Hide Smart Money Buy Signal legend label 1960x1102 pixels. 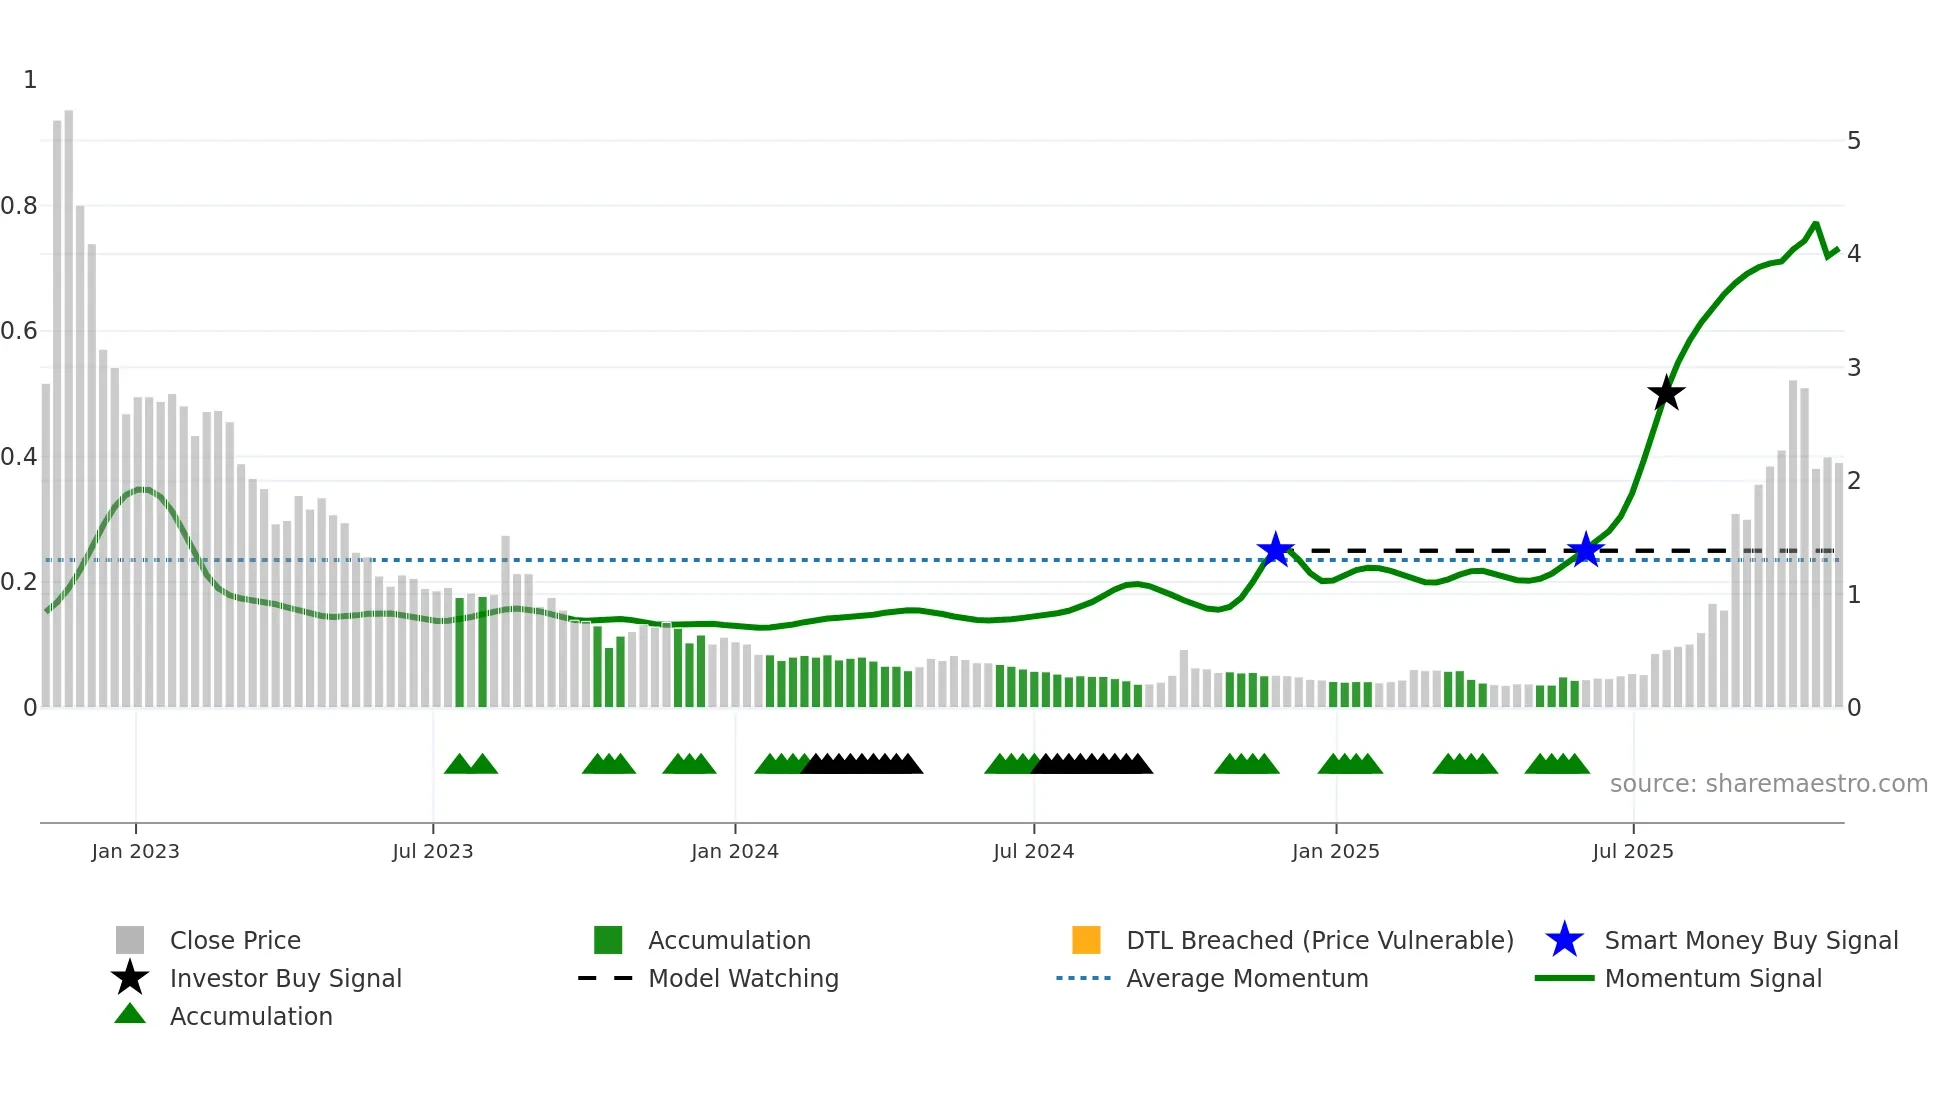[x=1751, y=940]
